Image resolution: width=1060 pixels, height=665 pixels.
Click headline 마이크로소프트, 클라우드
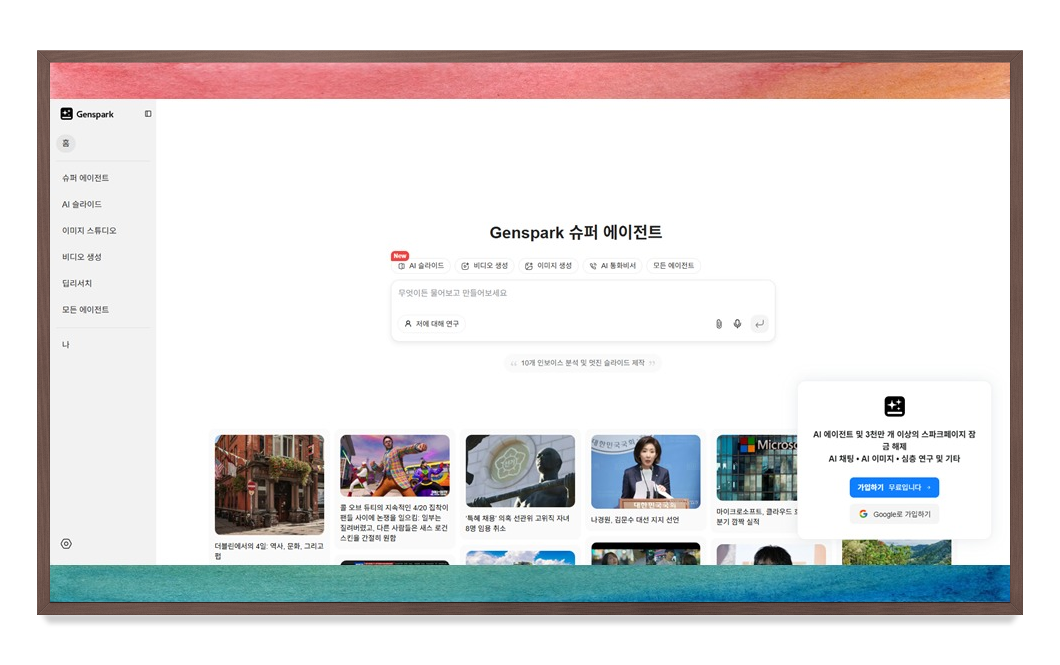757,516
